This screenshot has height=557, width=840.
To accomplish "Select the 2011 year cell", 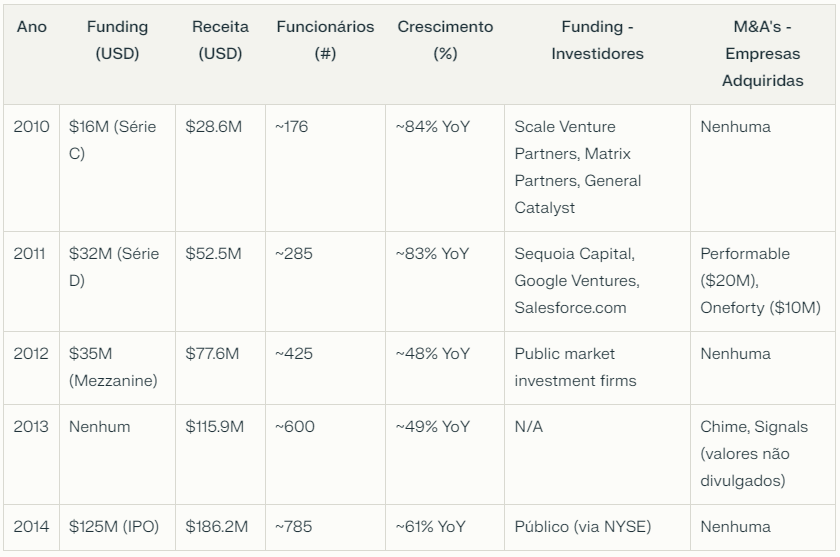I will (31, 254).
